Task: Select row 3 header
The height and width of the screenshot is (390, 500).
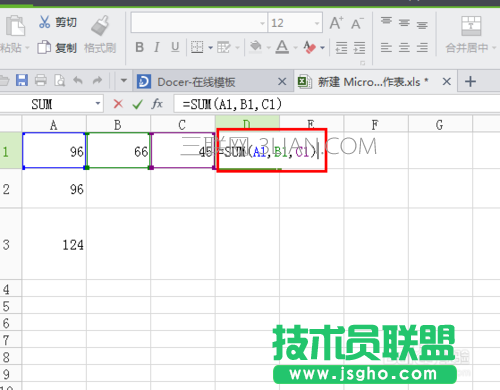Action: click(x=11, y=244)
